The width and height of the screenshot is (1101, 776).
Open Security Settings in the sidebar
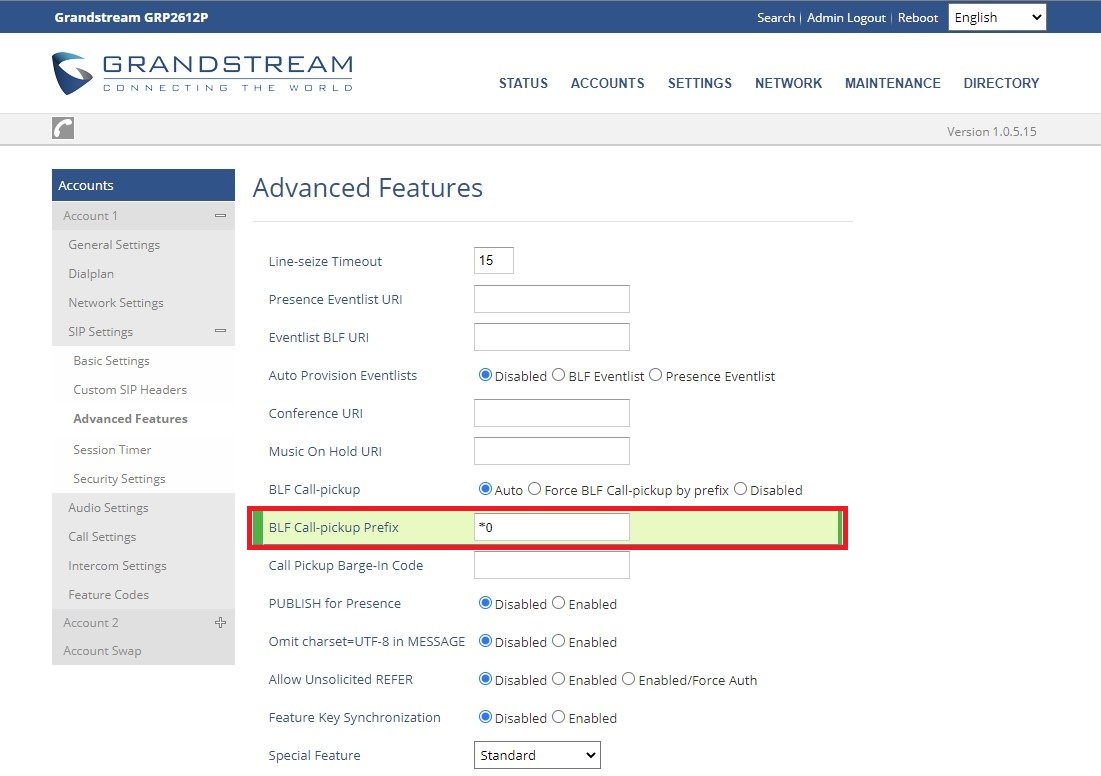coord(119,479)
